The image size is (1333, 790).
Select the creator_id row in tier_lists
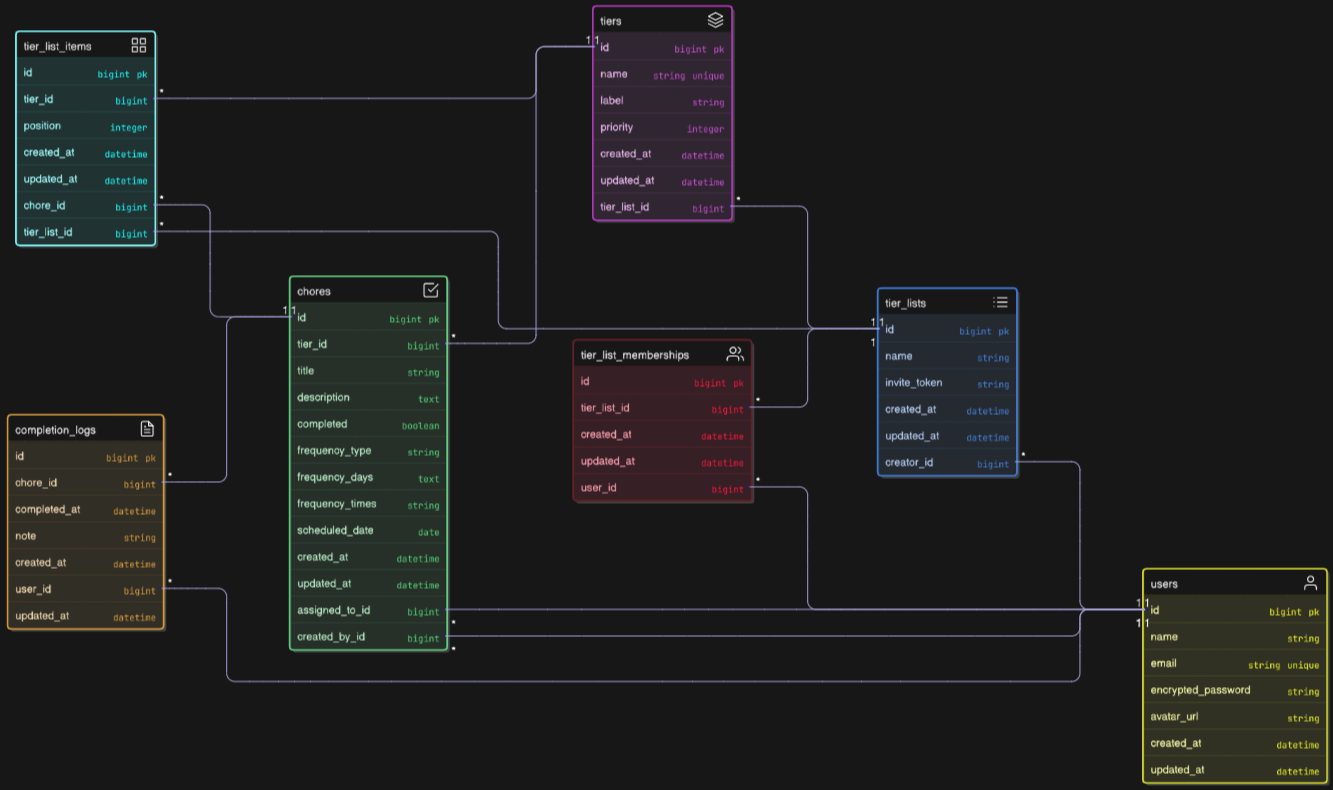click(x=948, y=463)
